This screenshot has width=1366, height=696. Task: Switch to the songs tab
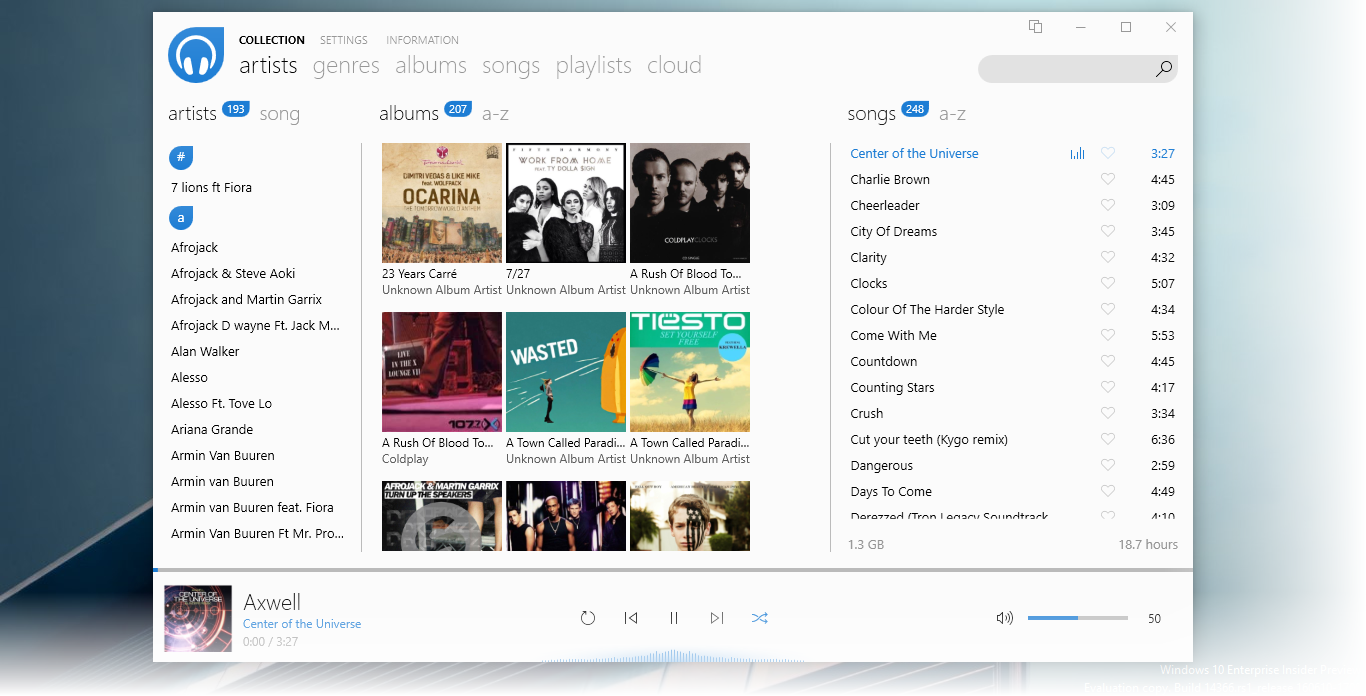tap(511, 66)
